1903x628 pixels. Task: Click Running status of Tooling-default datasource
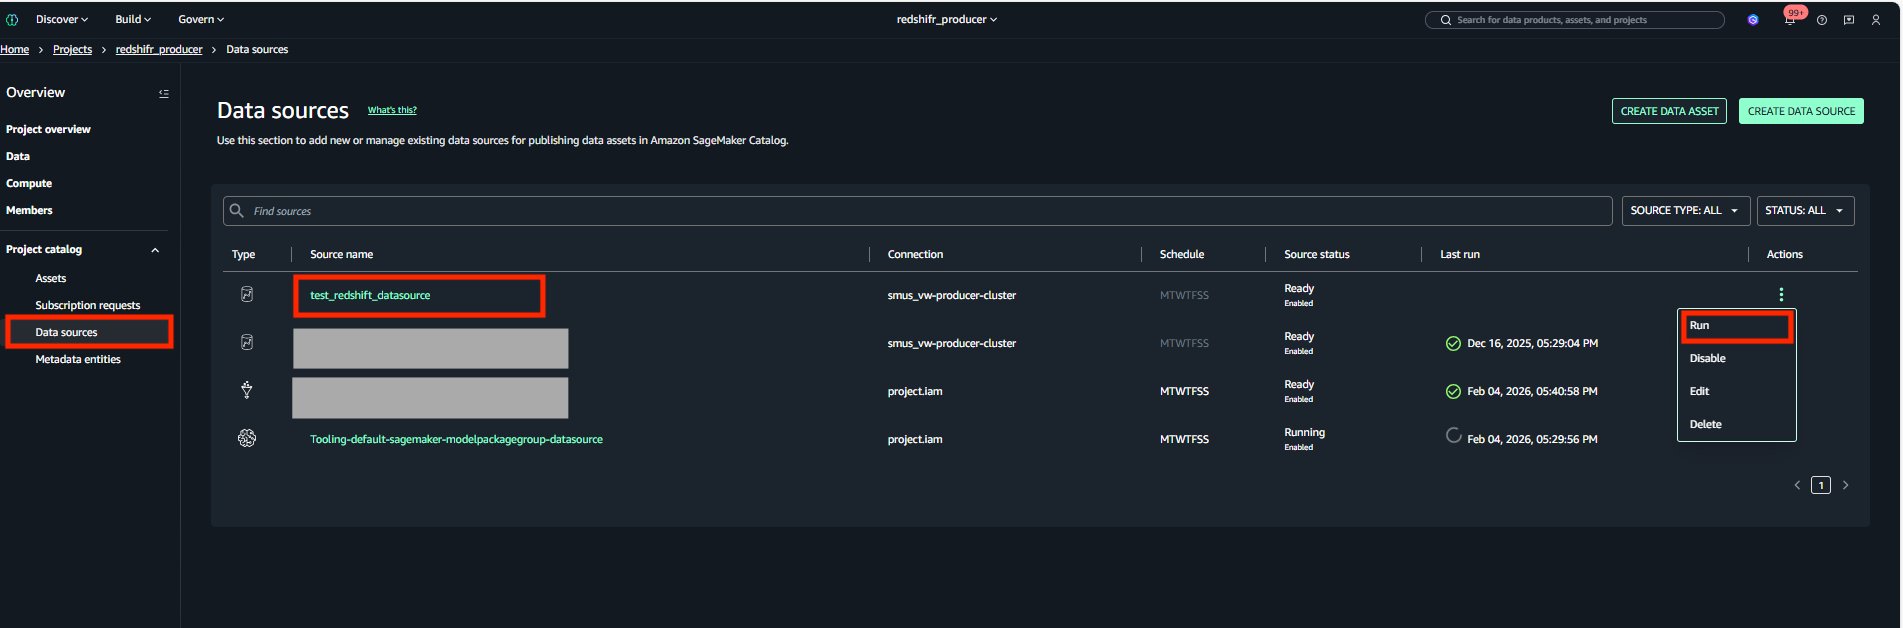(x=1304, y=432)
